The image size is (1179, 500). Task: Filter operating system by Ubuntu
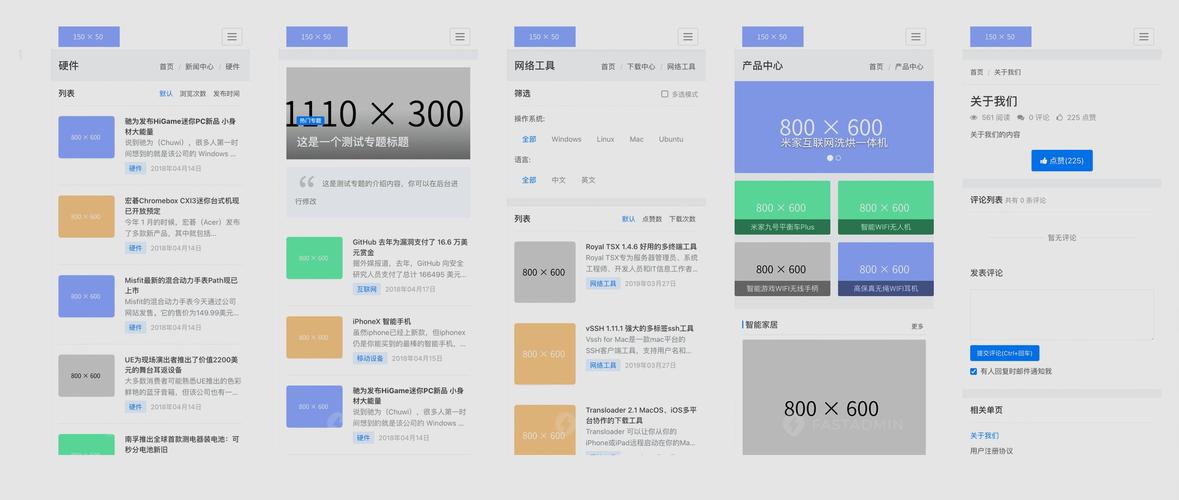(x=671, y=139)
